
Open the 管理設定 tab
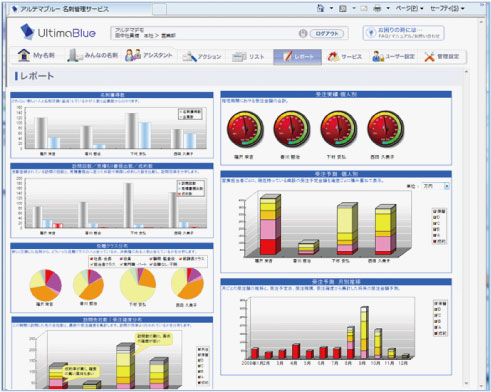[x=442, y=57]
